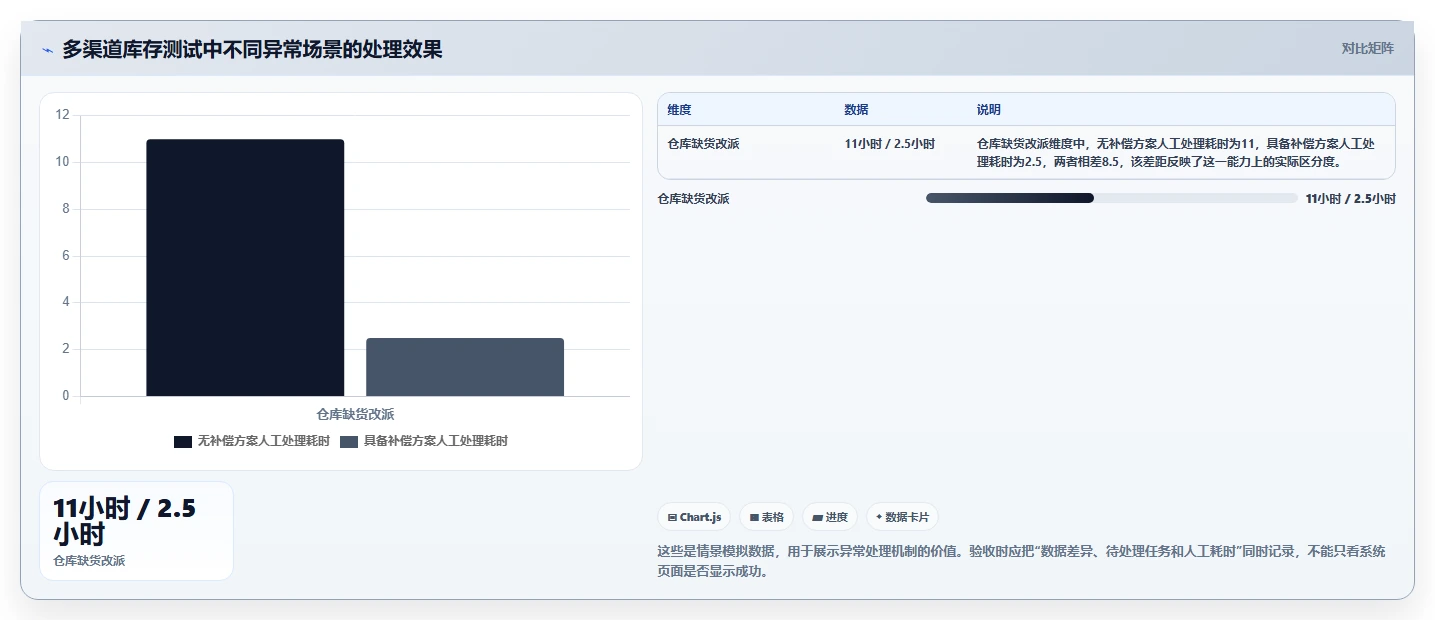This screenshot has height=620, width=1435.
Task: Click y-axis tick label 4
Action: pos(66,302)
